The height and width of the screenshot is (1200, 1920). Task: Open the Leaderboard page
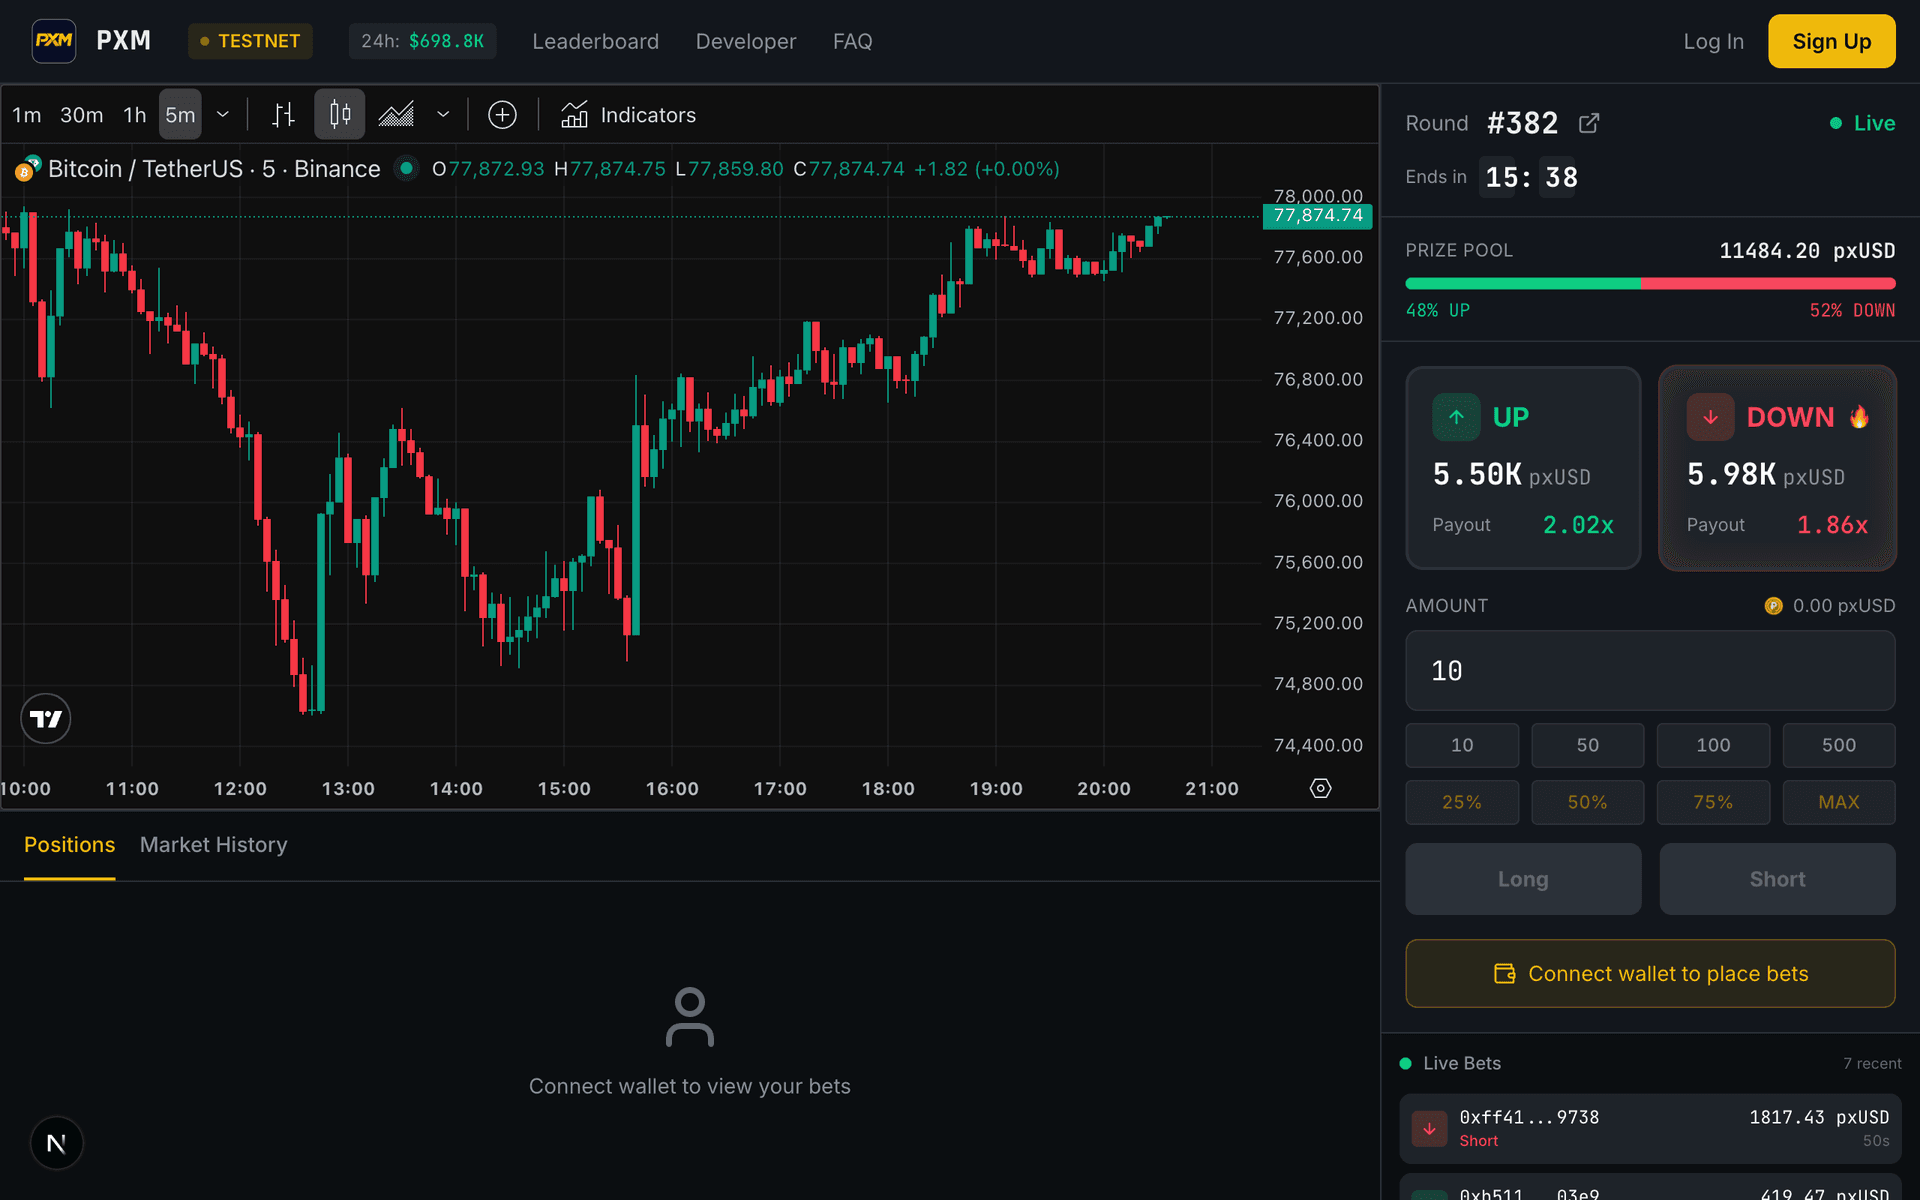pos(595,41)
